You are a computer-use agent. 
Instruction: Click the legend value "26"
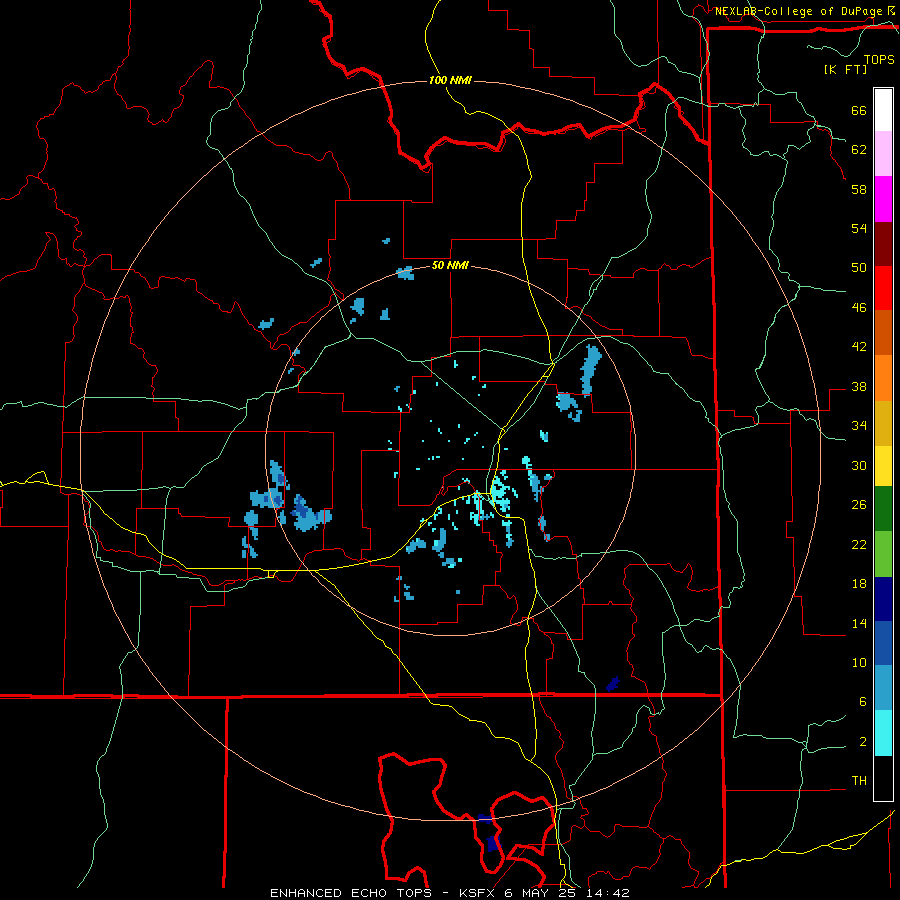pyautogui.click(x=859, y=505)
